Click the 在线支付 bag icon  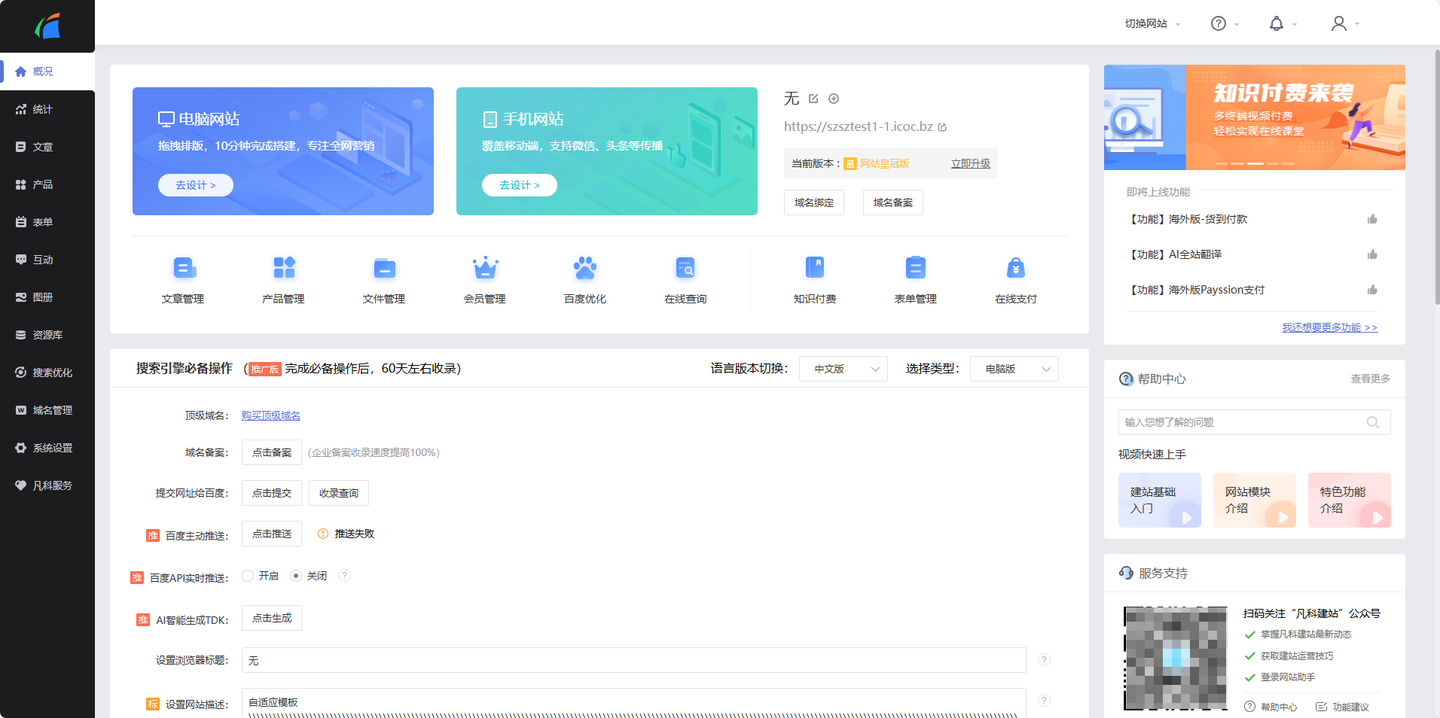click(x=1015, y=268)
